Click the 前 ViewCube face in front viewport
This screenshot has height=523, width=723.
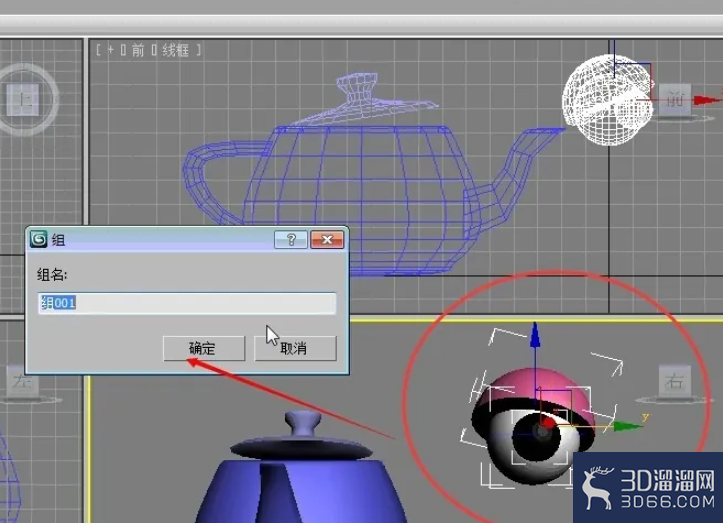pos(675,100)
